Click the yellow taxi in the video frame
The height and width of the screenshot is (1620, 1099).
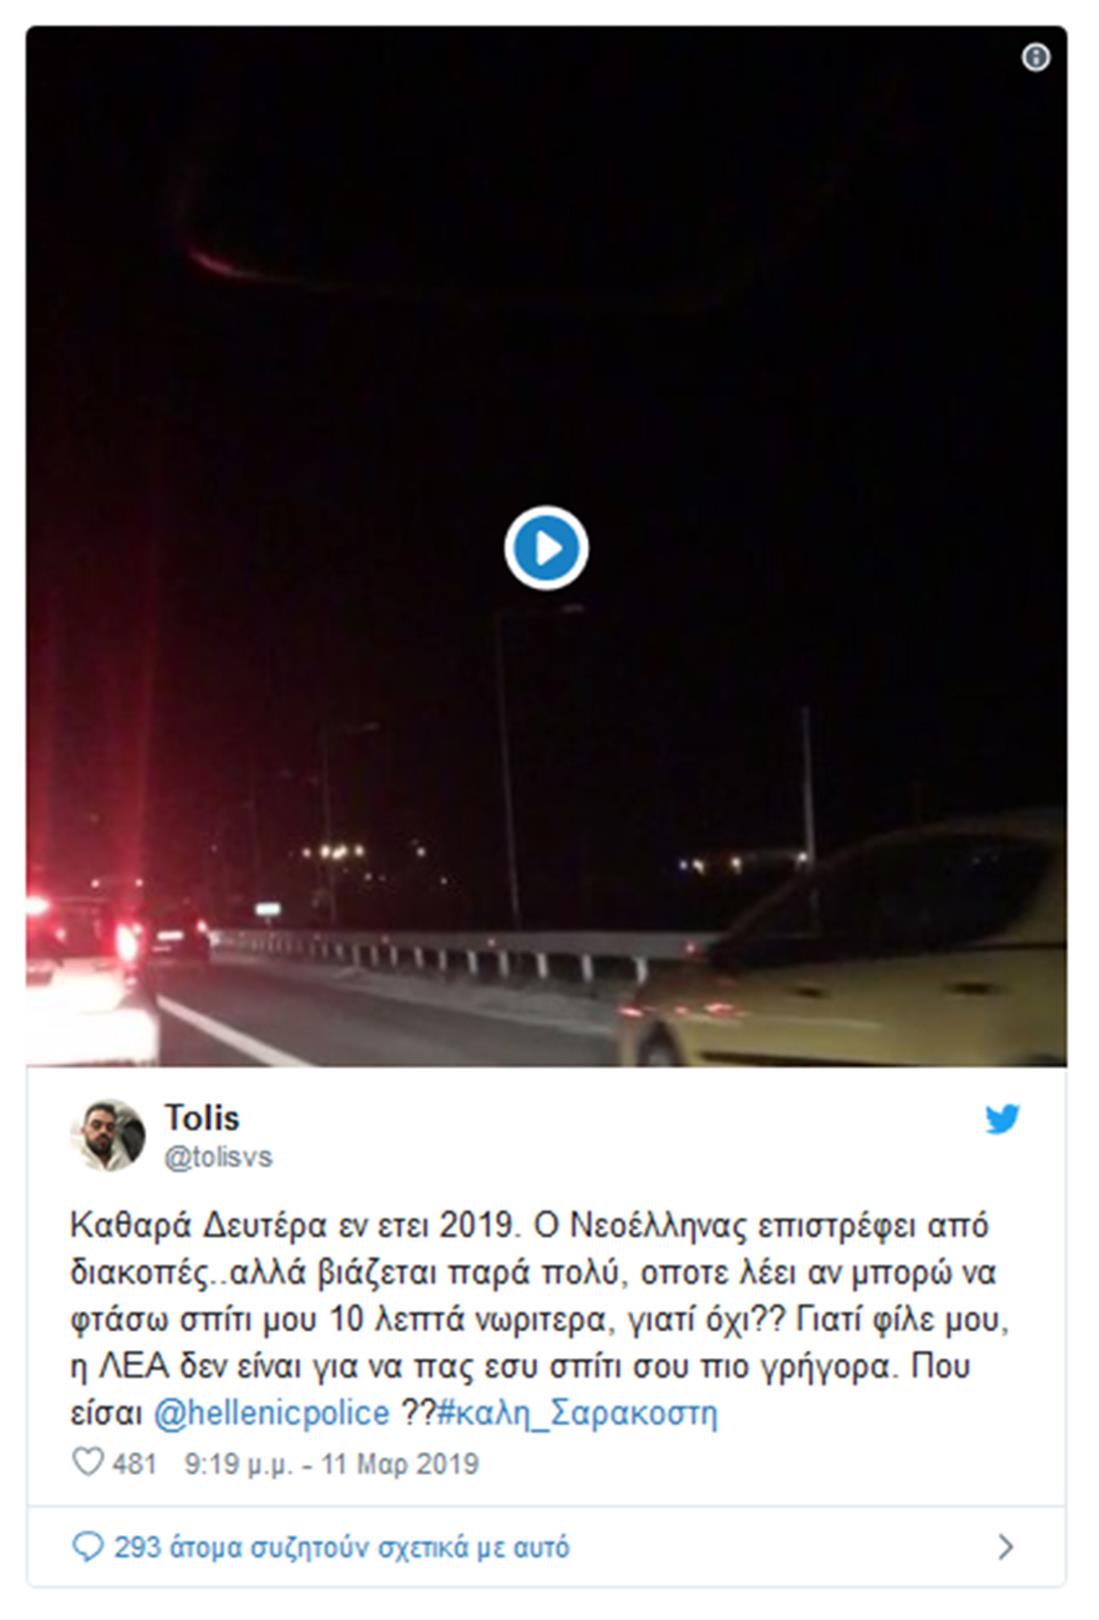coord(850,950)
